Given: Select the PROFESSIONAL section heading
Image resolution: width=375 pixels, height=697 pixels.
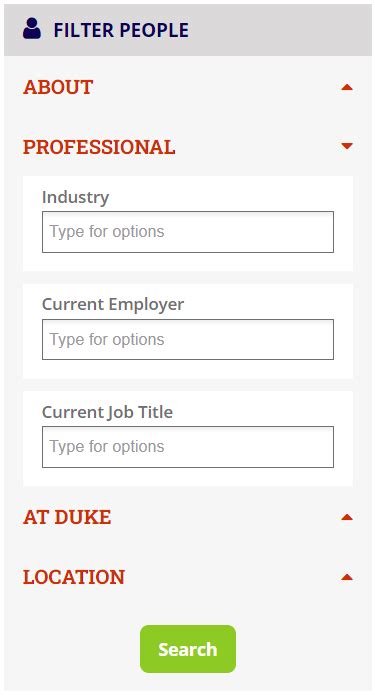Looking at the screenshot, I should (x=99, y=147).
